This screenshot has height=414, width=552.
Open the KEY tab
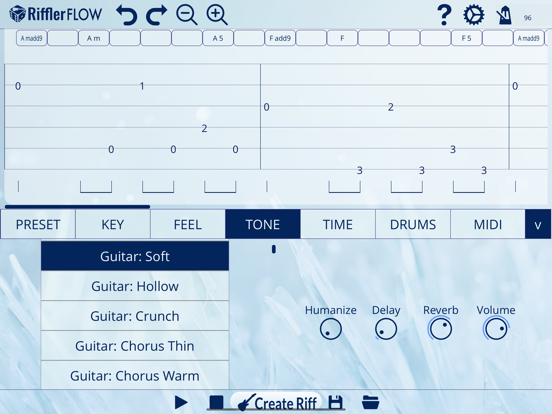click(x=113, y=224)
